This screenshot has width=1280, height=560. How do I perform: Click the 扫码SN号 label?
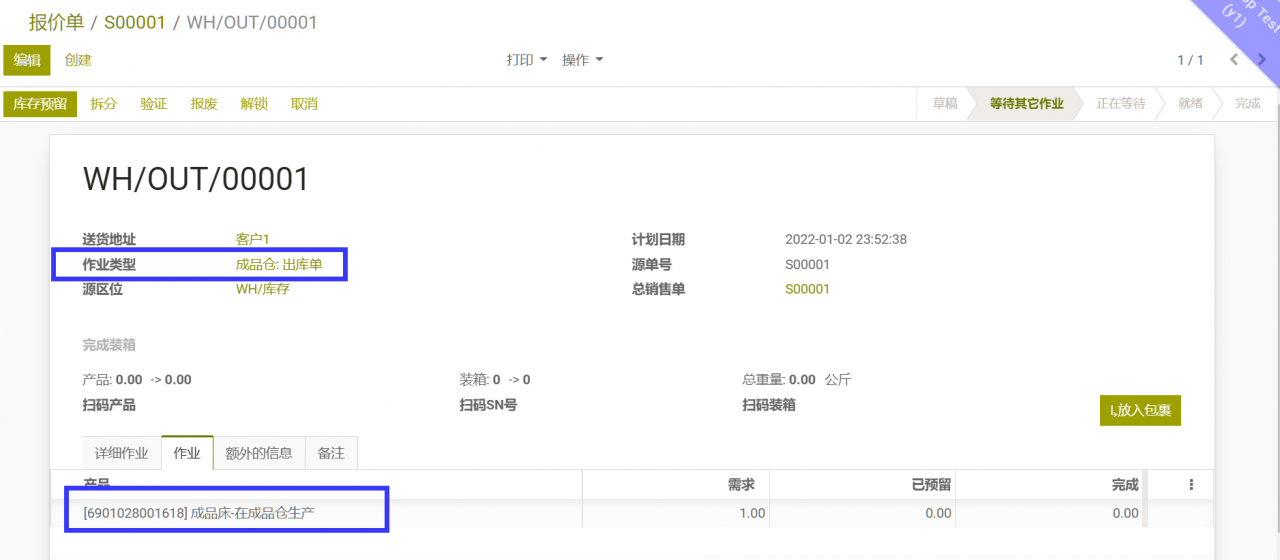(488, 405)
